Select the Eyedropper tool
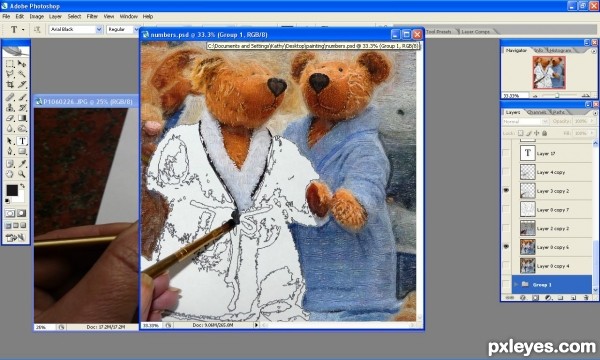The image size is (600, 360). click(22, 164)
